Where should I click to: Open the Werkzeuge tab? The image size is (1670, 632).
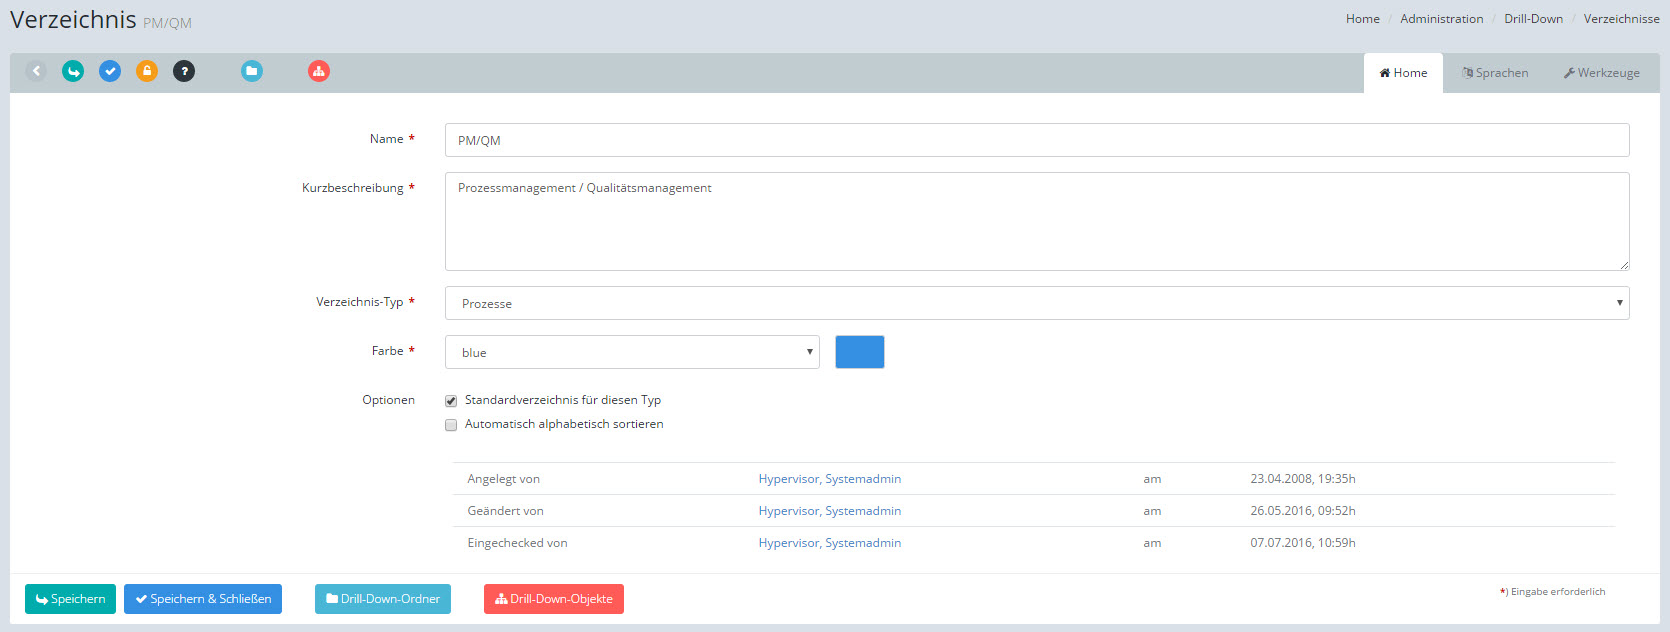tap(1601, 73)
